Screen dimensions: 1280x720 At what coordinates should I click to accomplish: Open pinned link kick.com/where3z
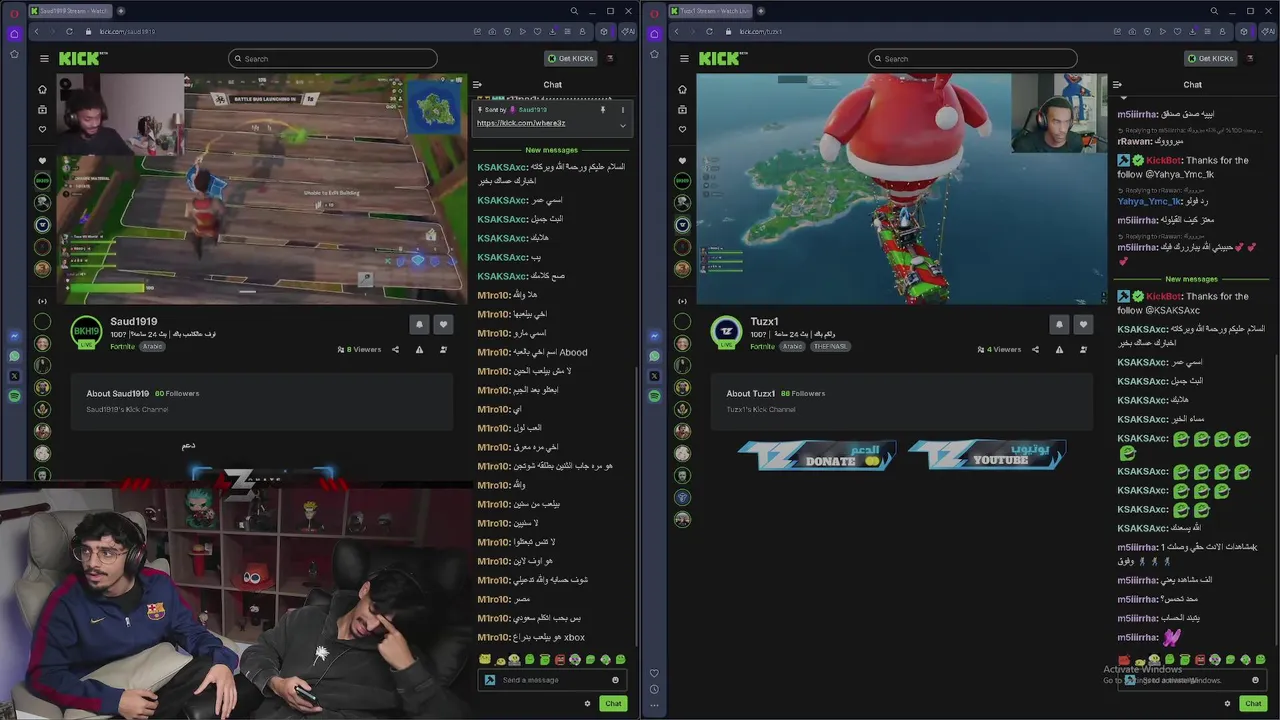521,123
